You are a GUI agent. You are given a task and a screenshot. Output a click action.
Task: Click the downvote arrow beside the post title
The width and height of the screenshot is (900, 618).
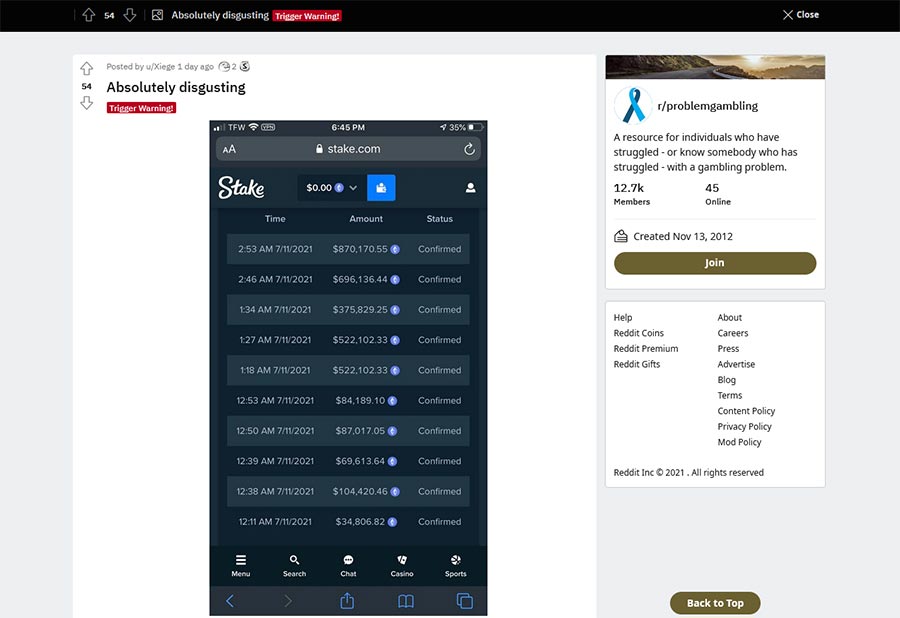click(x=87, y=103)
